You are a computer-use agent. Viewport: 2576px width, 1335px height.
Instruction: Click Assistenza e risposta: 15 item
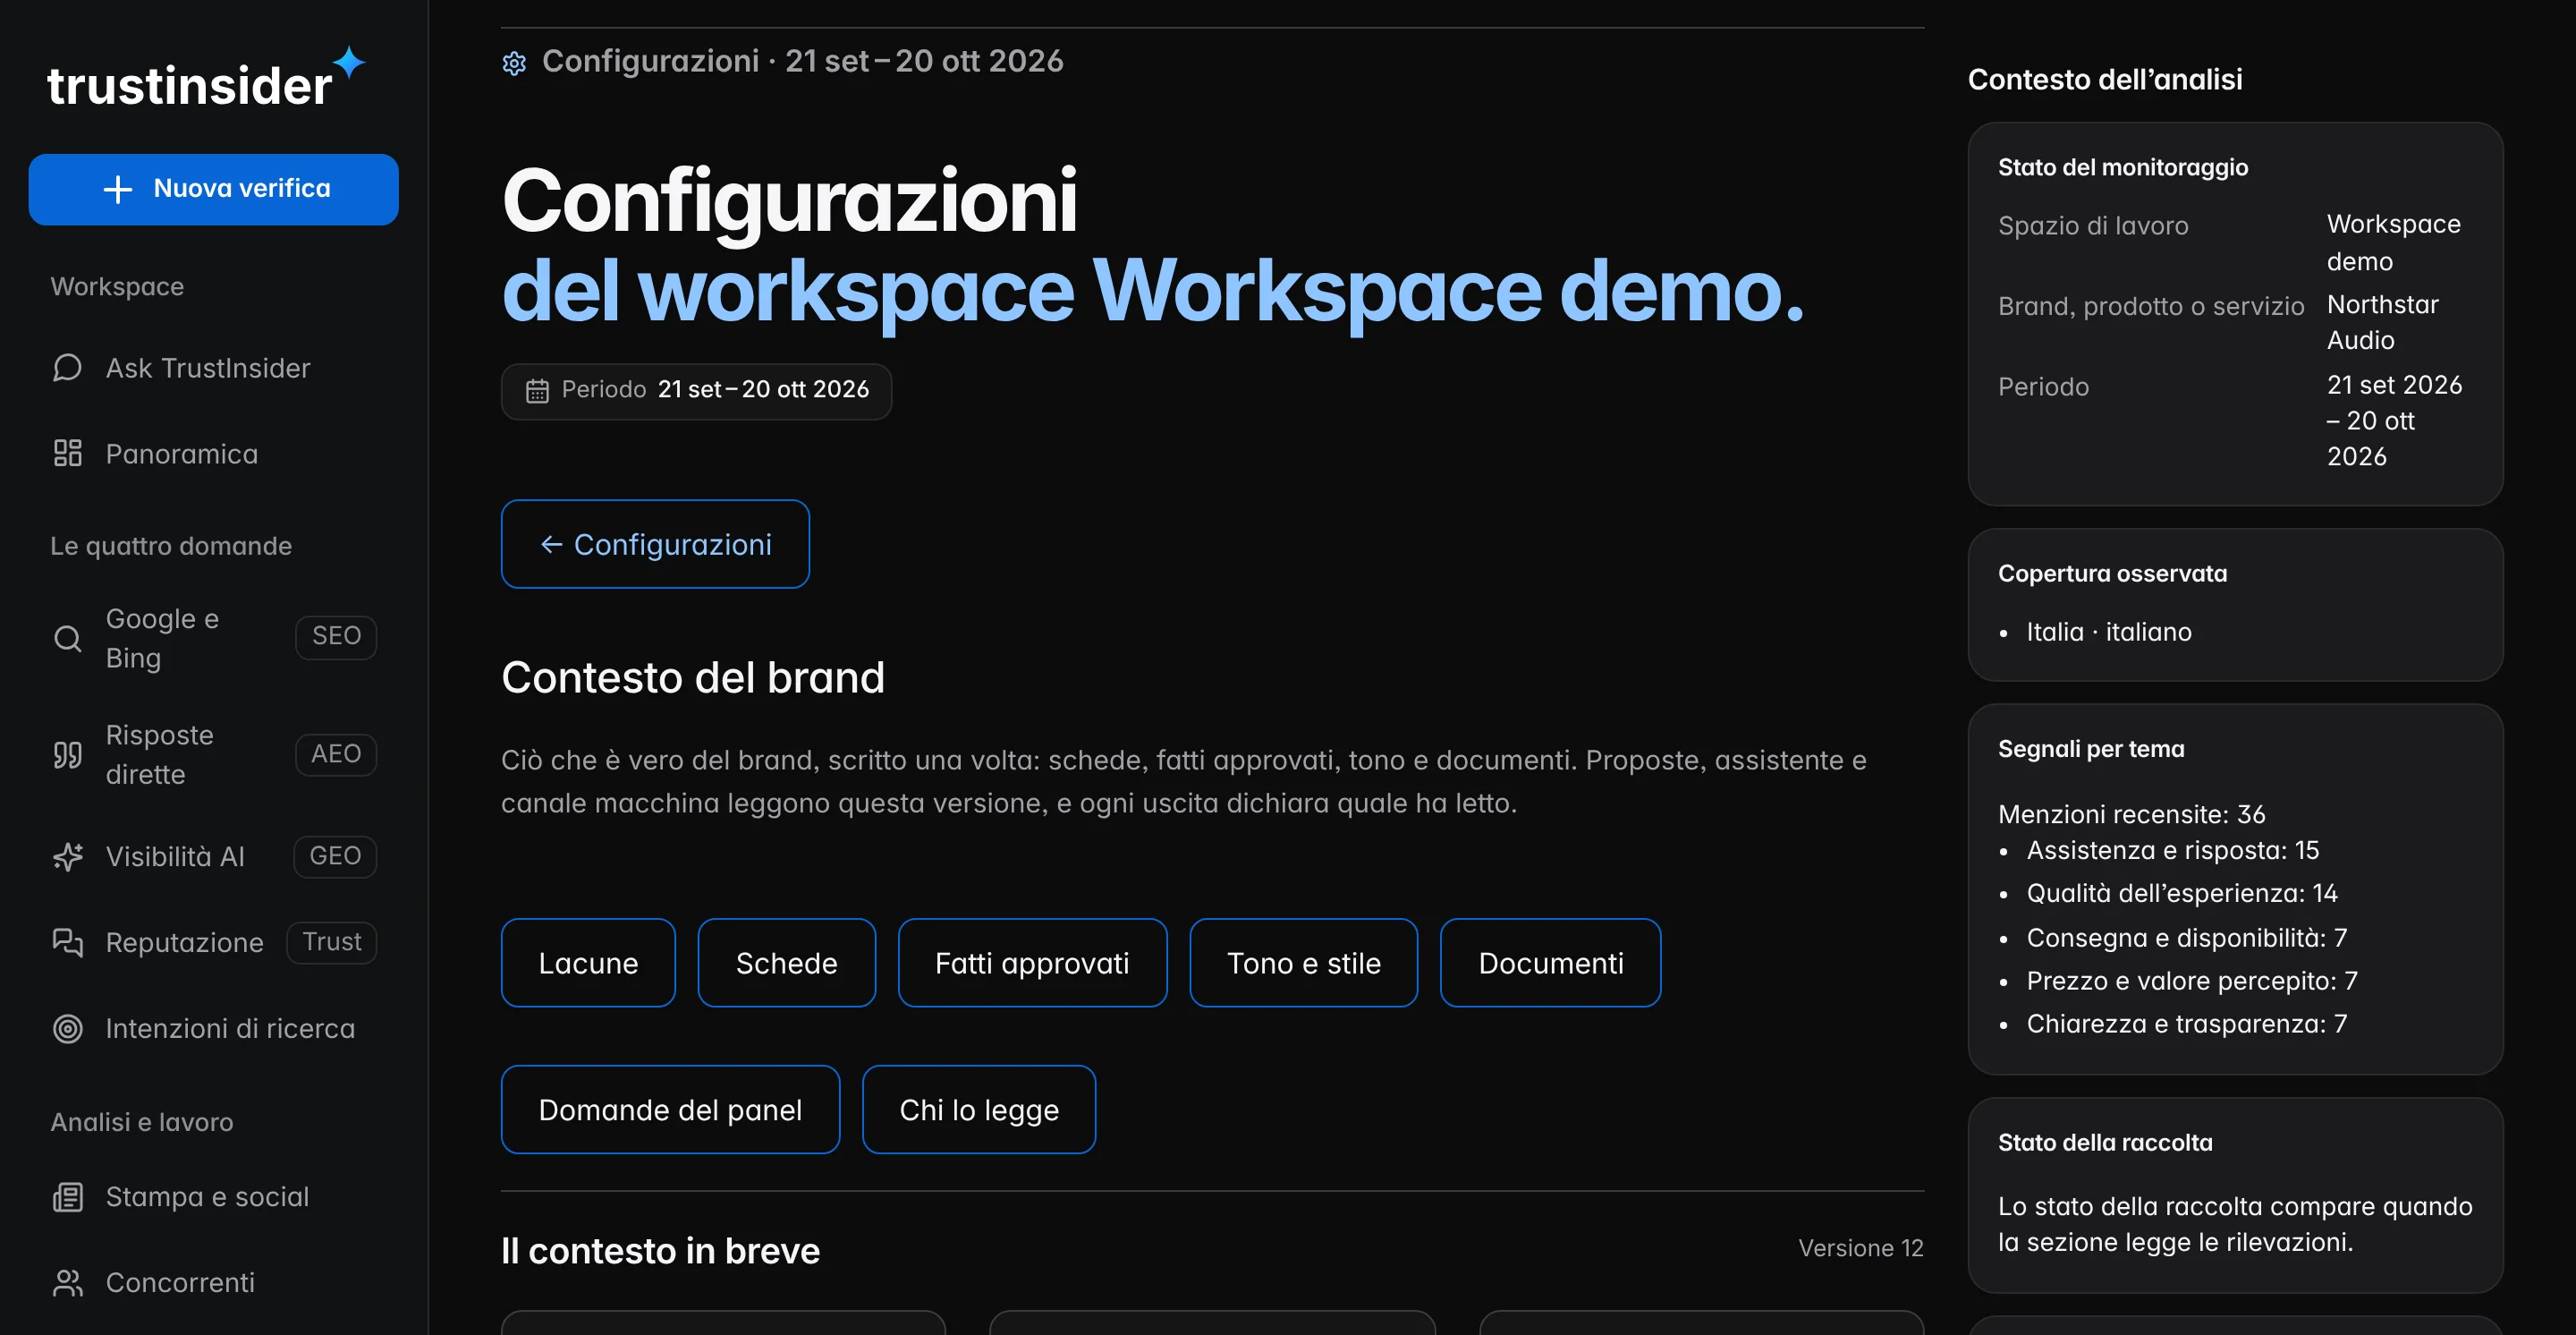(x=2172, y=850)
